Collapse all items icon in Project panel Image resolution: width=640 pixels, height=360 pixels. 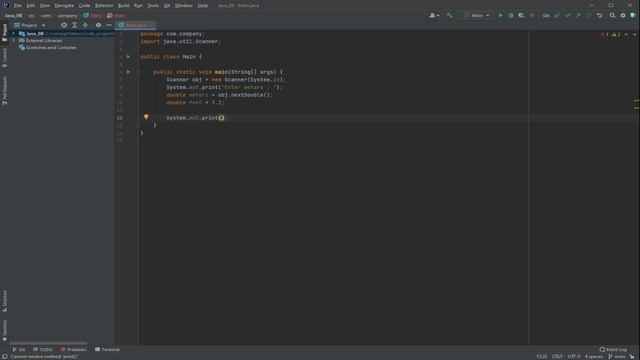[85, 25]
